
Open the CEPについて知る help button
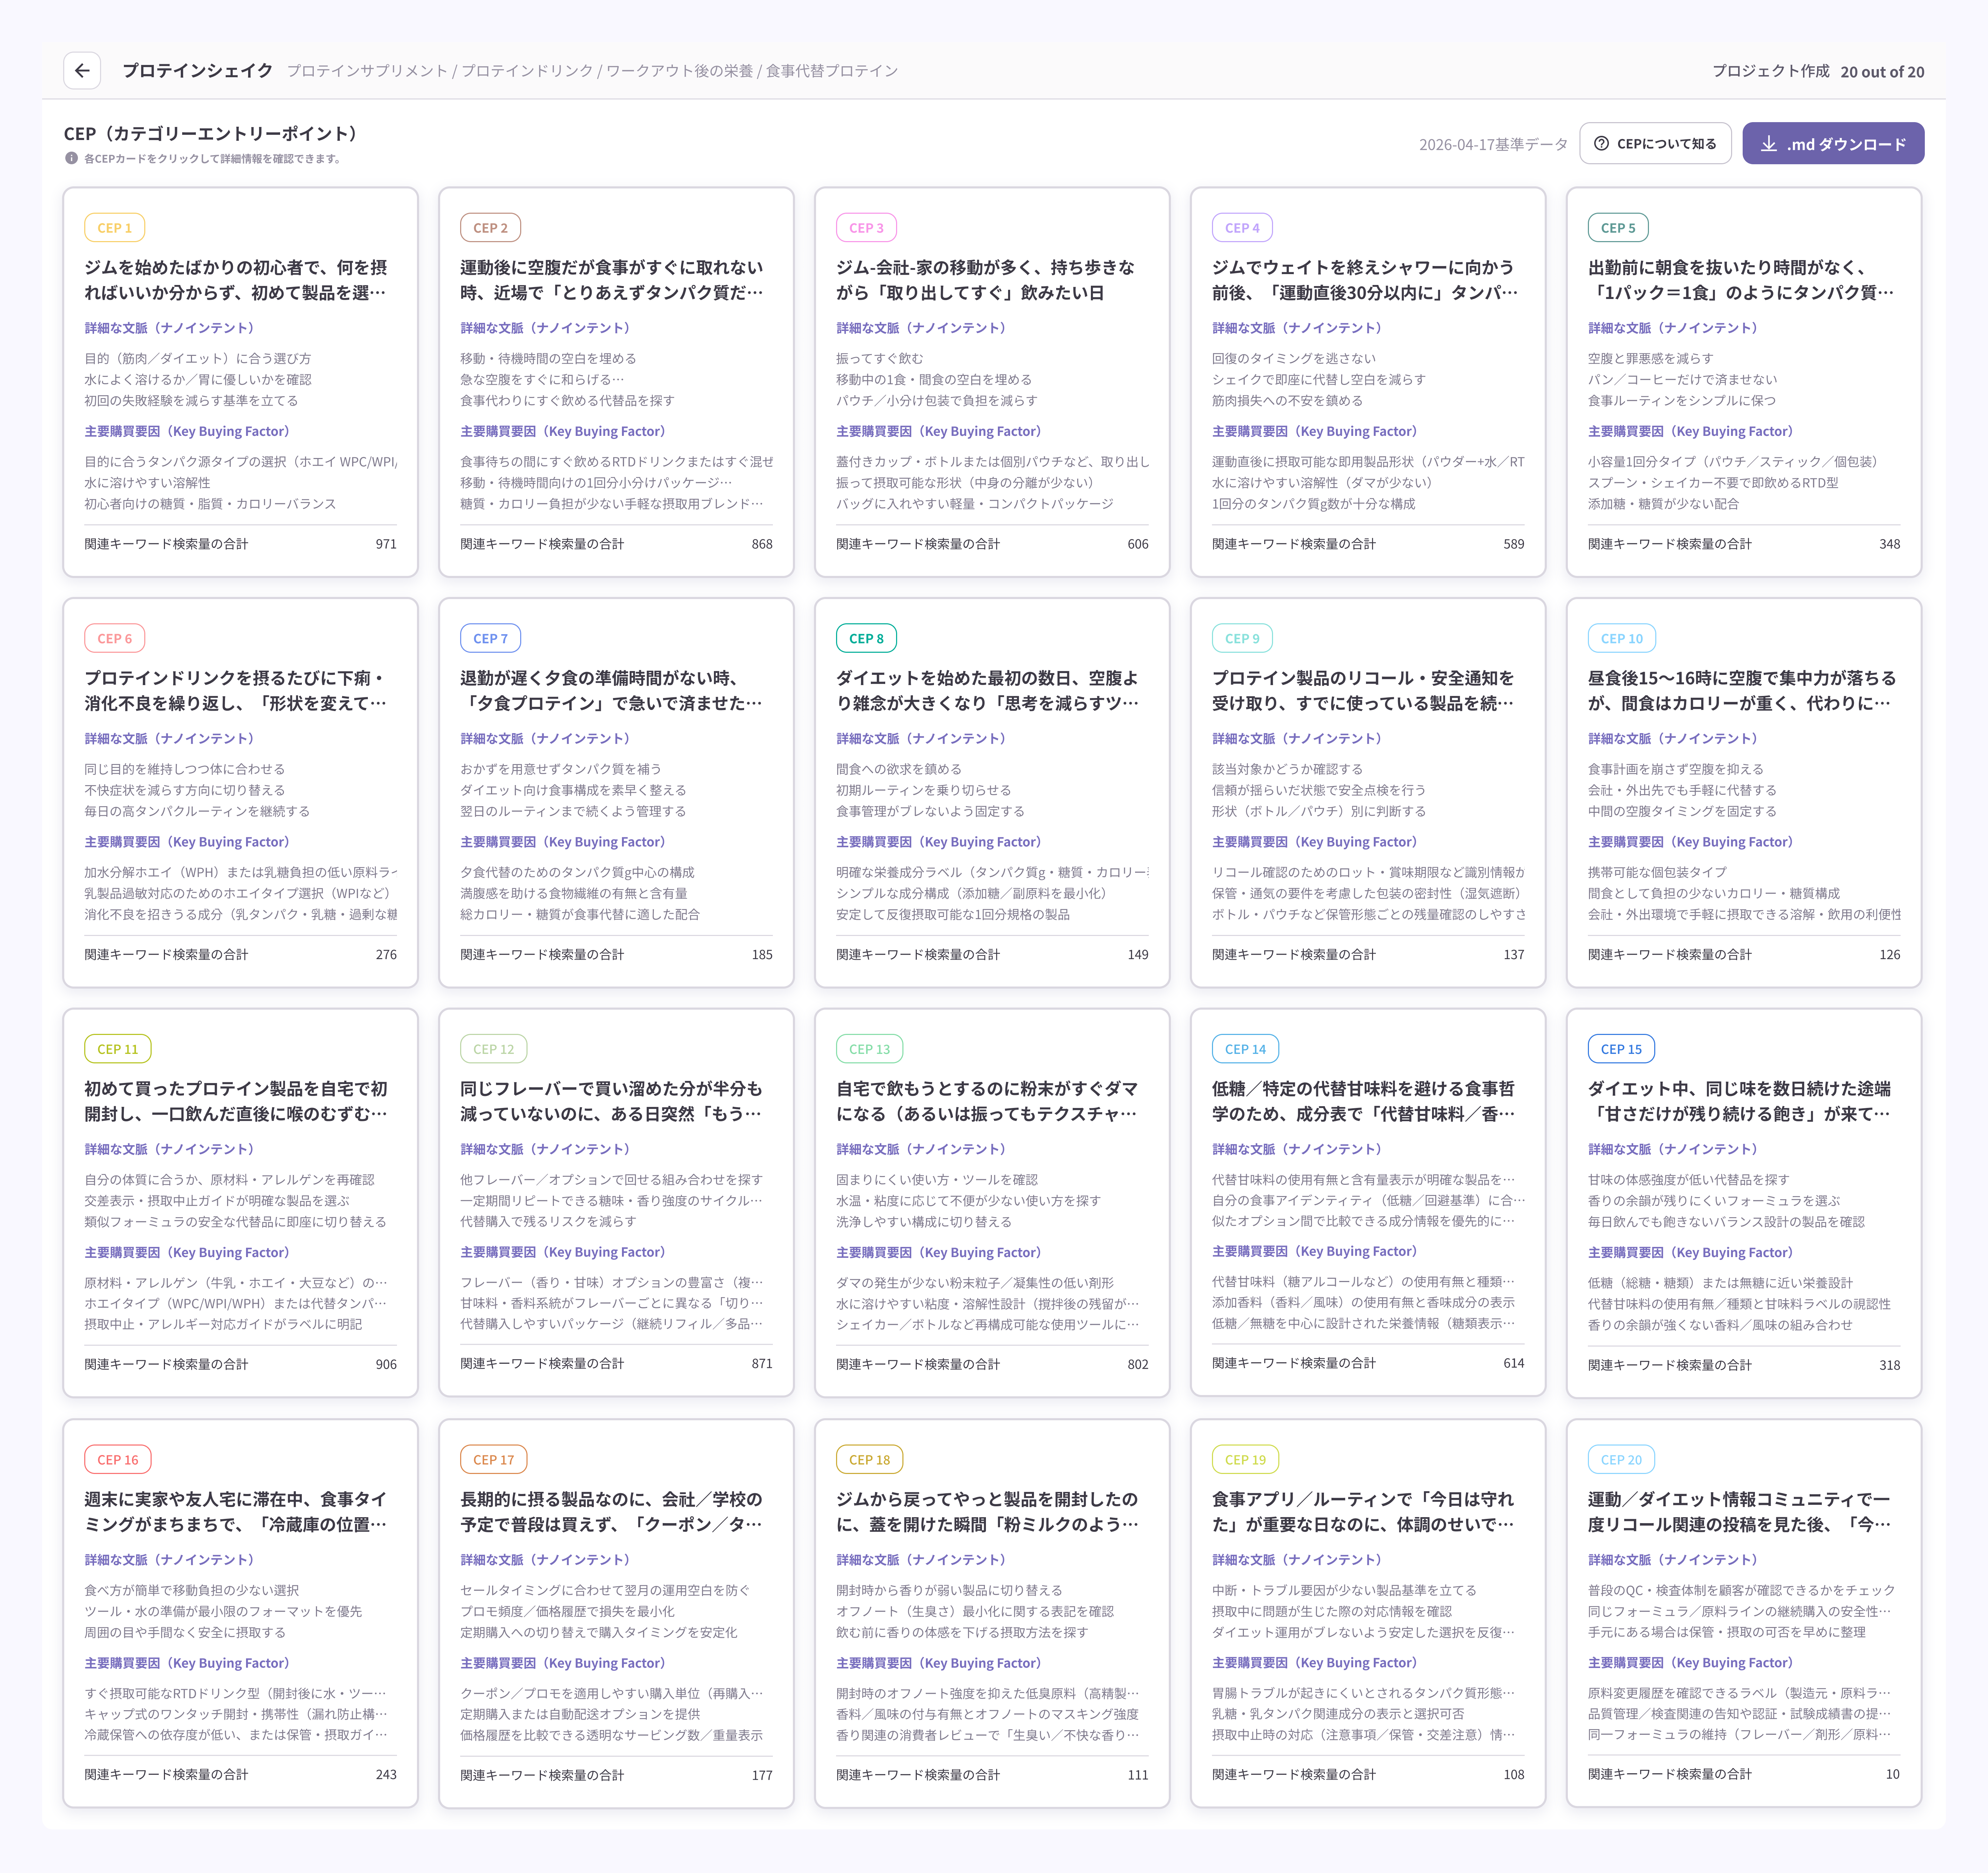[x=1655, y=144]
